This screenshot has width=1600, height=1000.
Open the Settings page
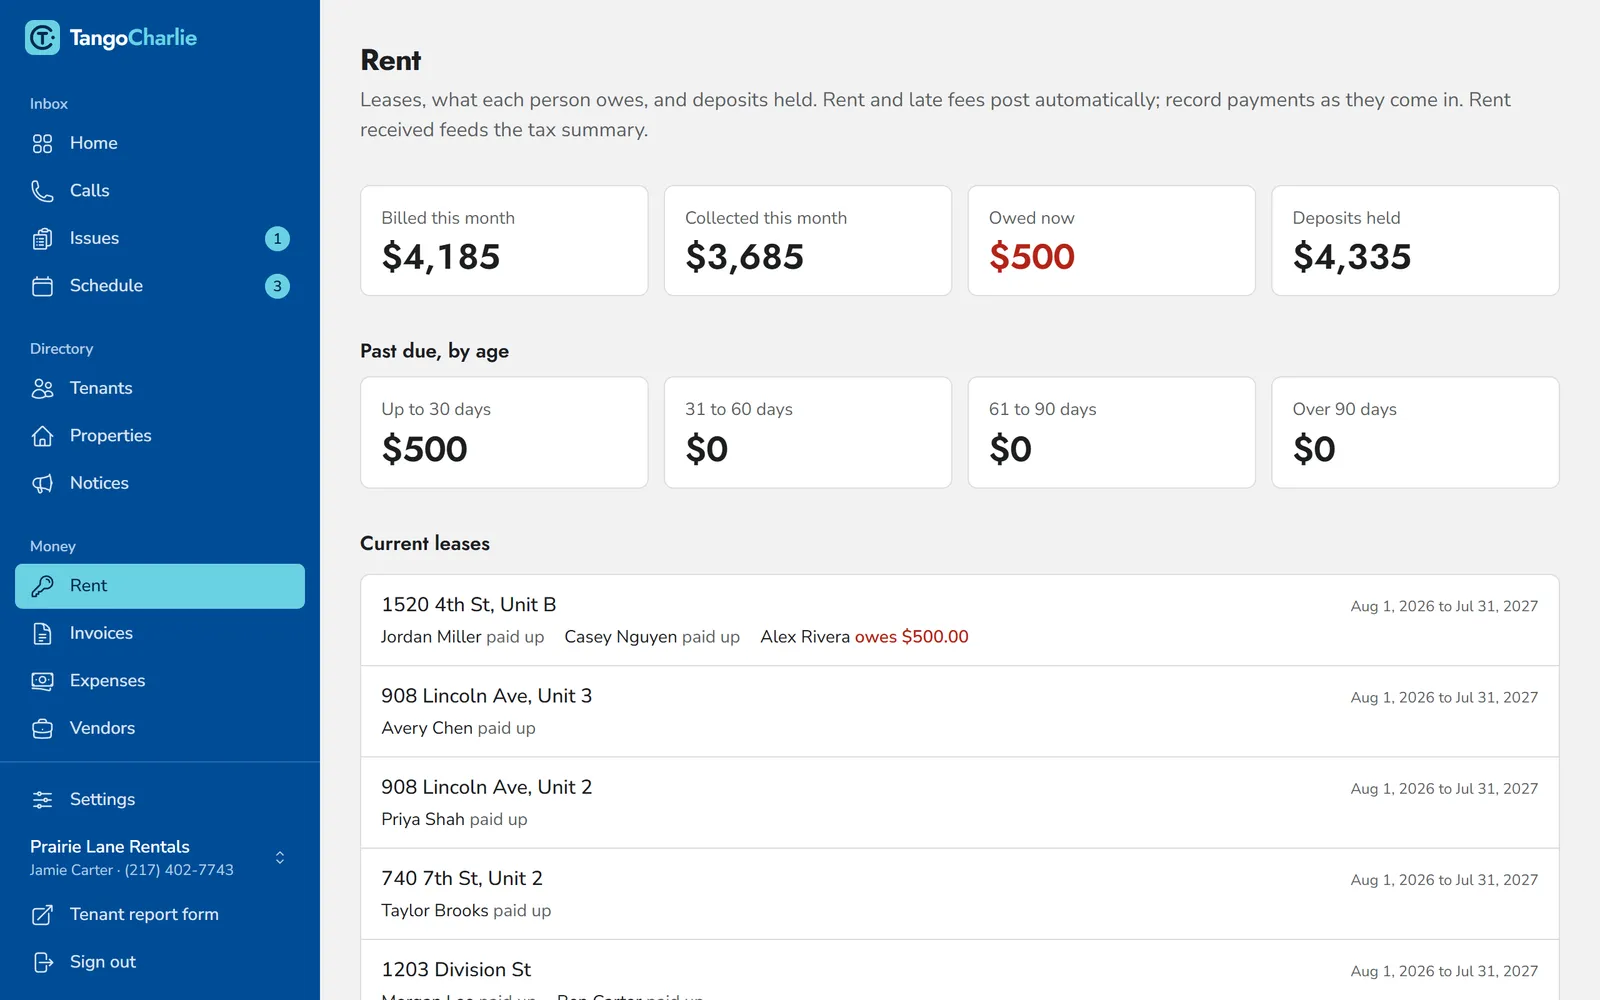tap(160, 799)
